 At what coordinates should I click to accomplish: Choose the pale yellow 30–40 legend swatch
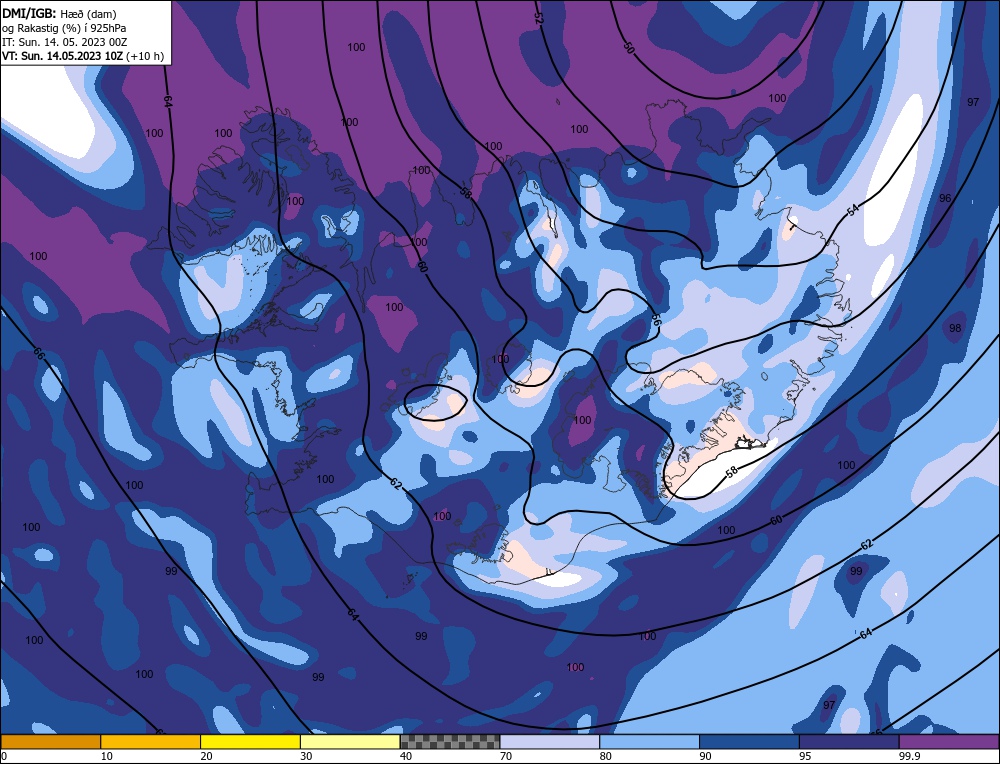click(x=350, y=741)
